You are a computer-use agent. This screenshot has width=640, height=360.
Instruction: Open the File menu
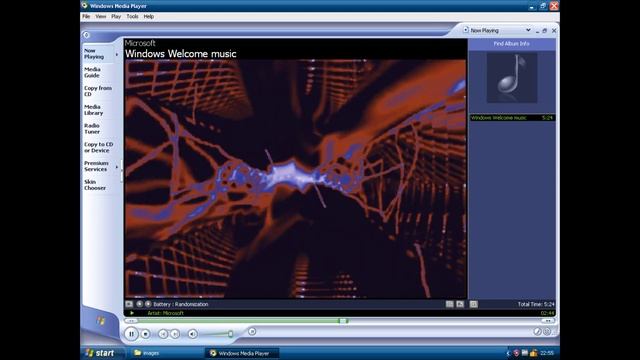(x=86, y=17)
